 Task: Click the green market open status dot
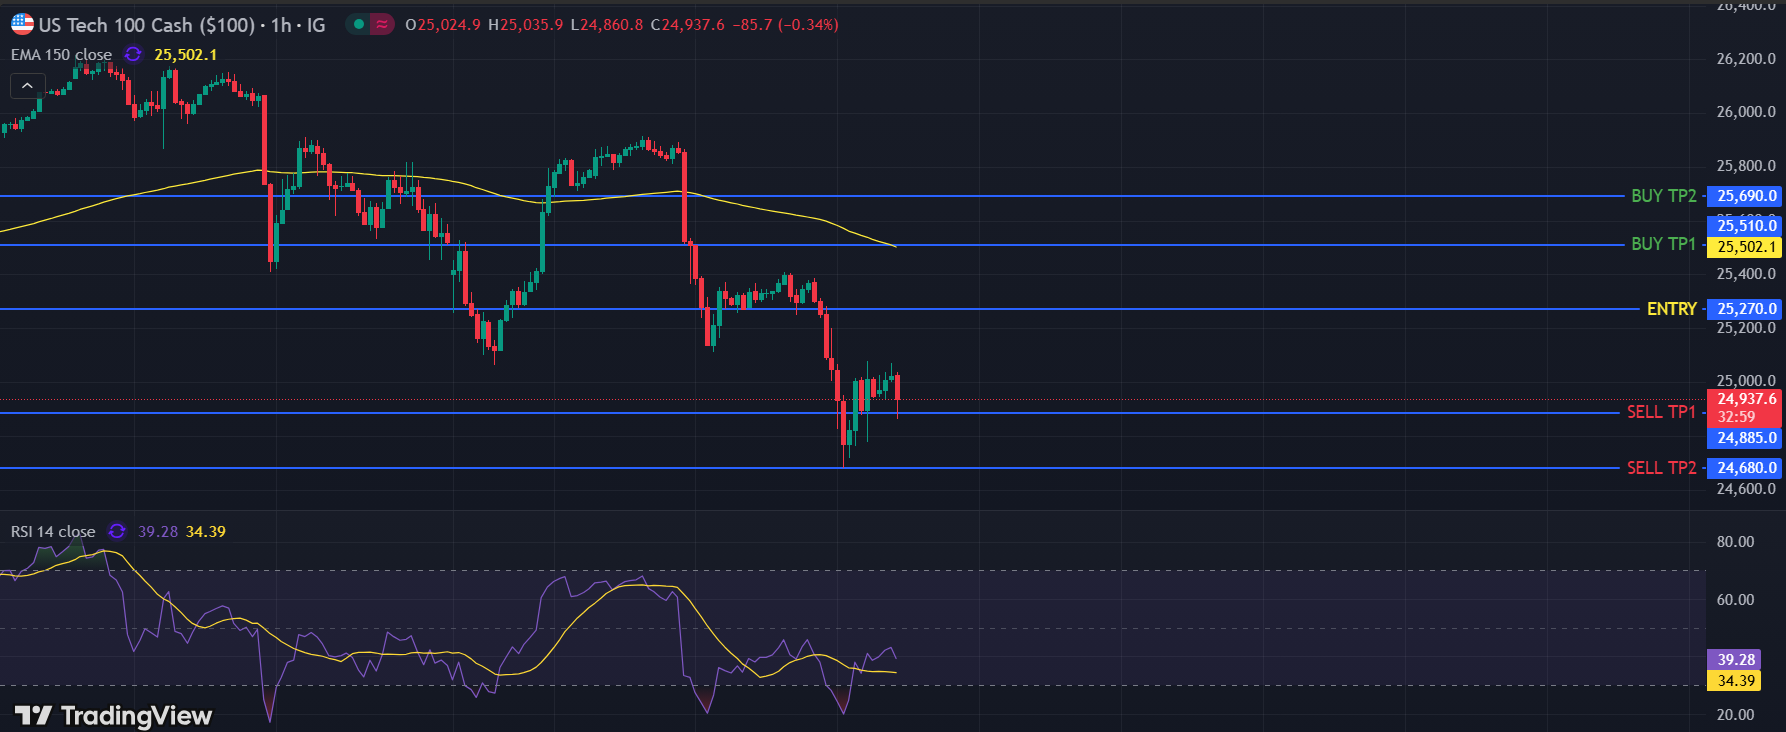(358, 24)
